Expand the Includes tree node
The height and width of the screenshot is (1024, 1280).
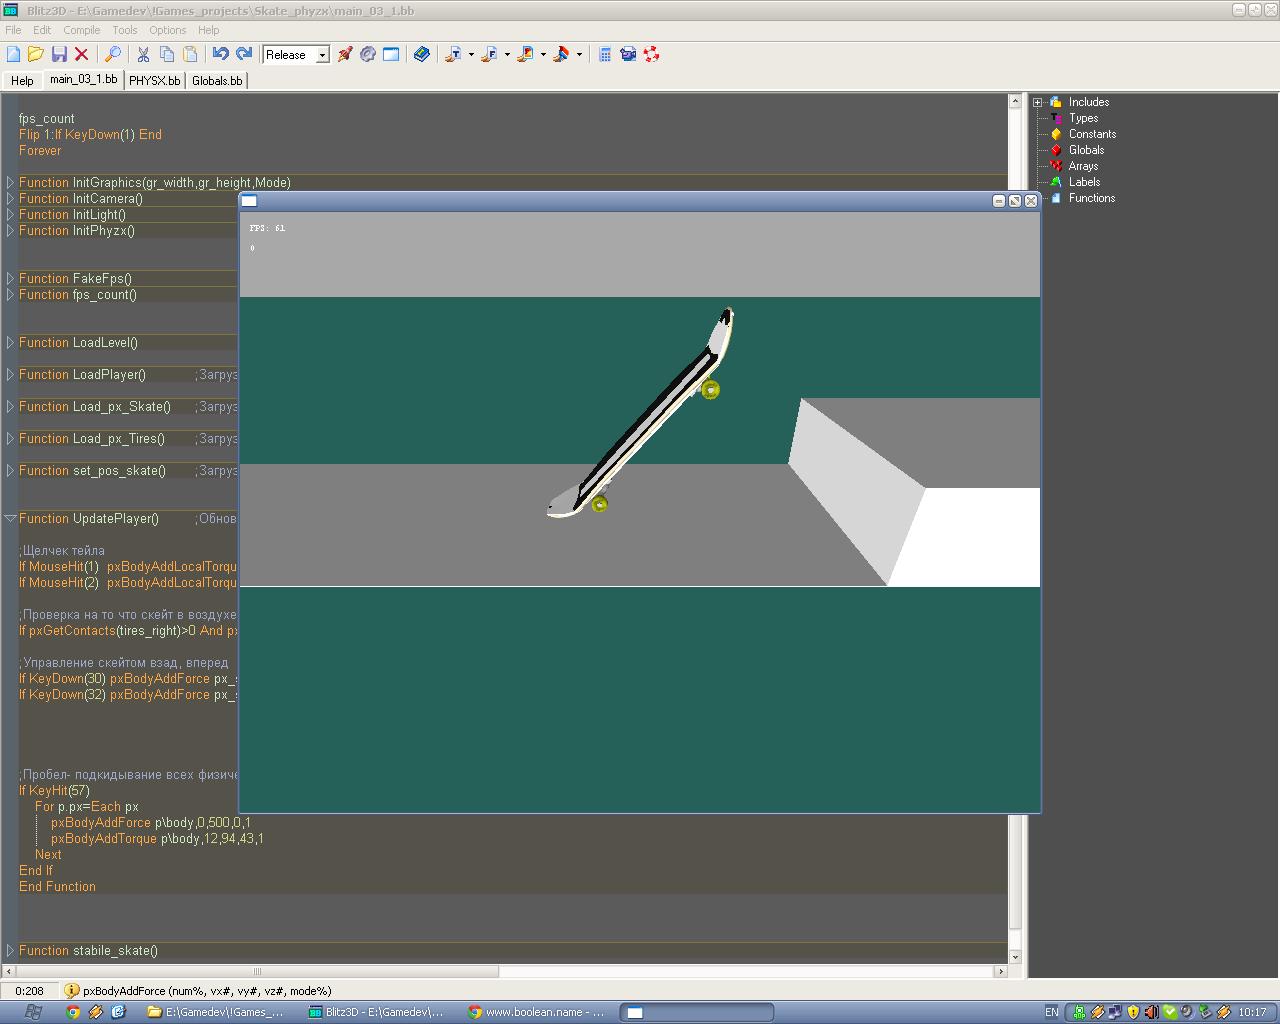1038,102
